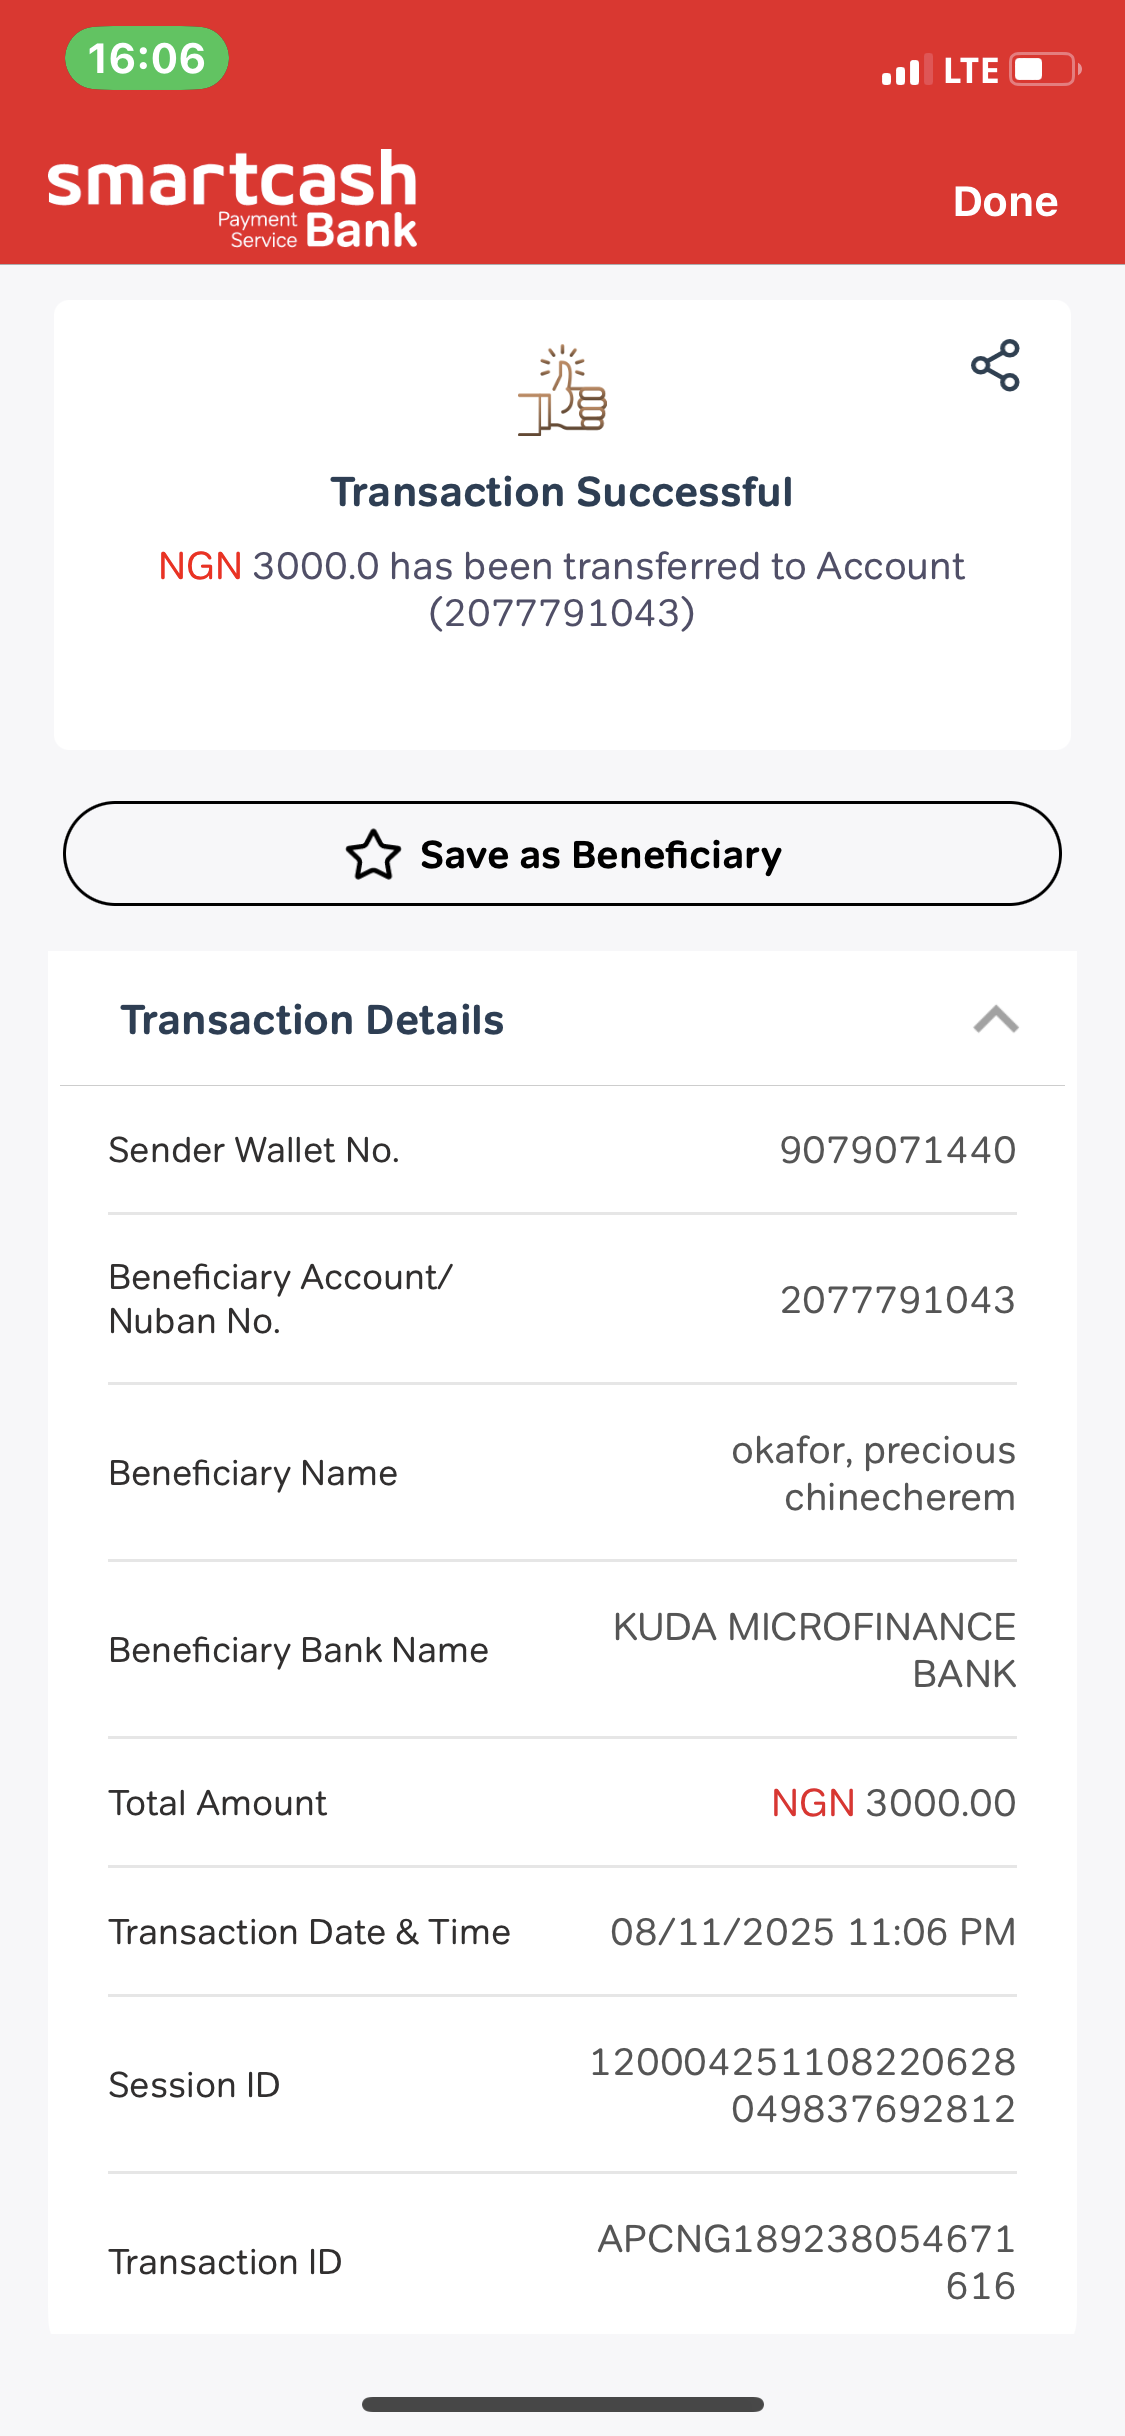Viewport: 1125px width, 2436px height.
Task: Tap the share icon on receipt
Action: (995, 366)
